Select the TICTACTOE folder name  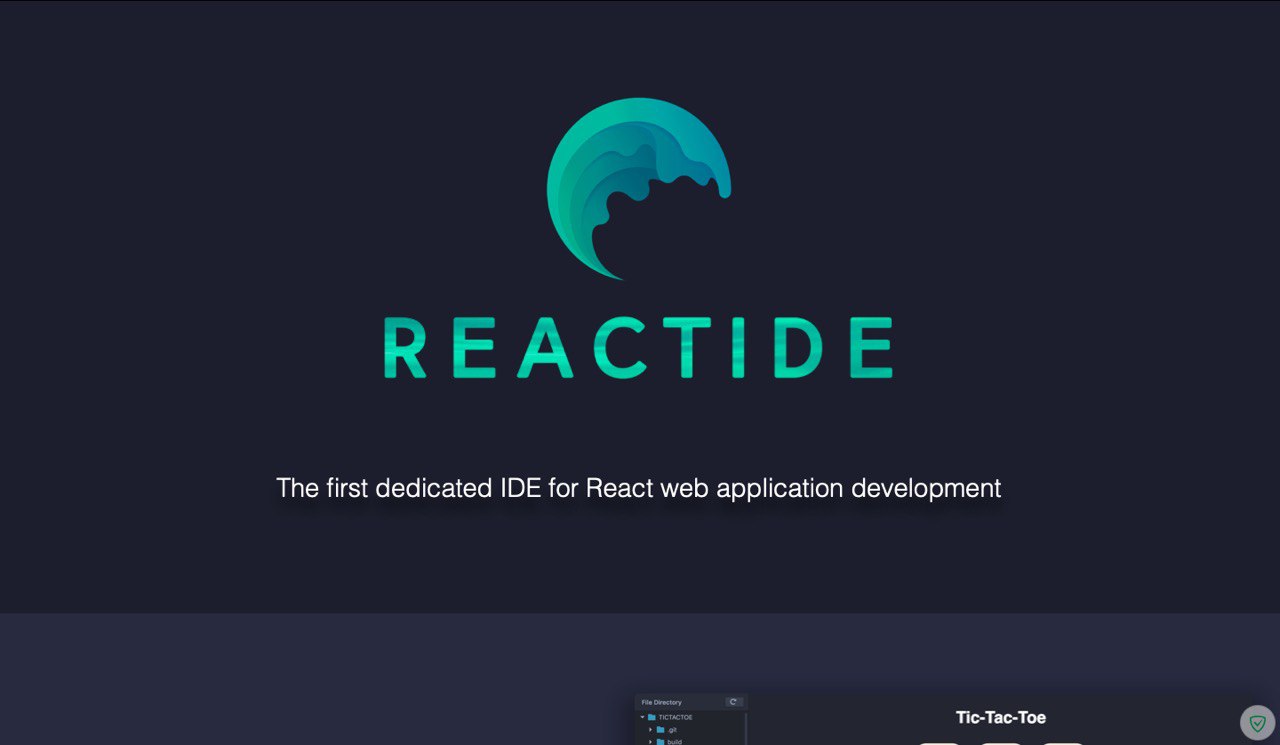pyautogui.click(x=675, y=717)
